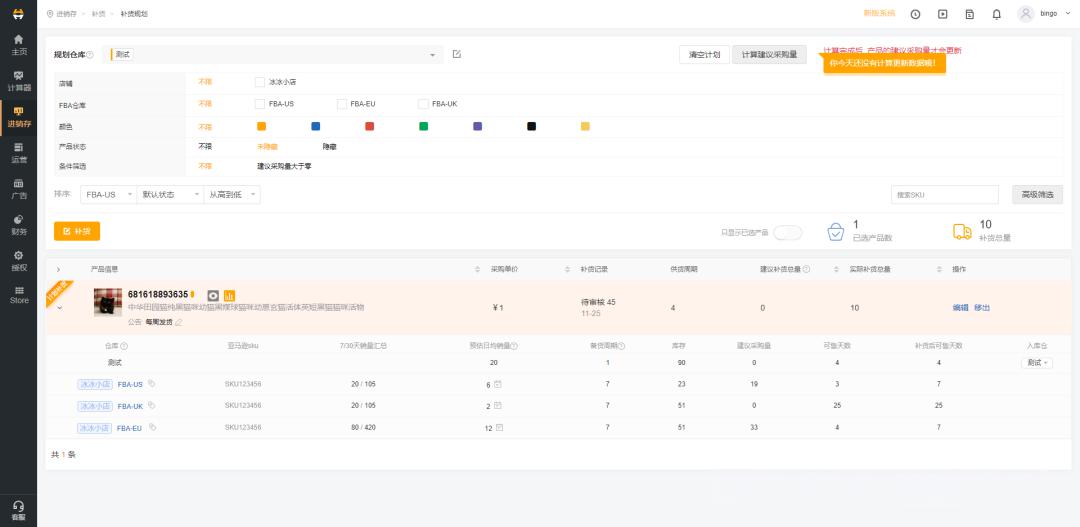Open the history clock icon in header
The width and height of the screenshot is (1080, 527).
pos(915,14)
